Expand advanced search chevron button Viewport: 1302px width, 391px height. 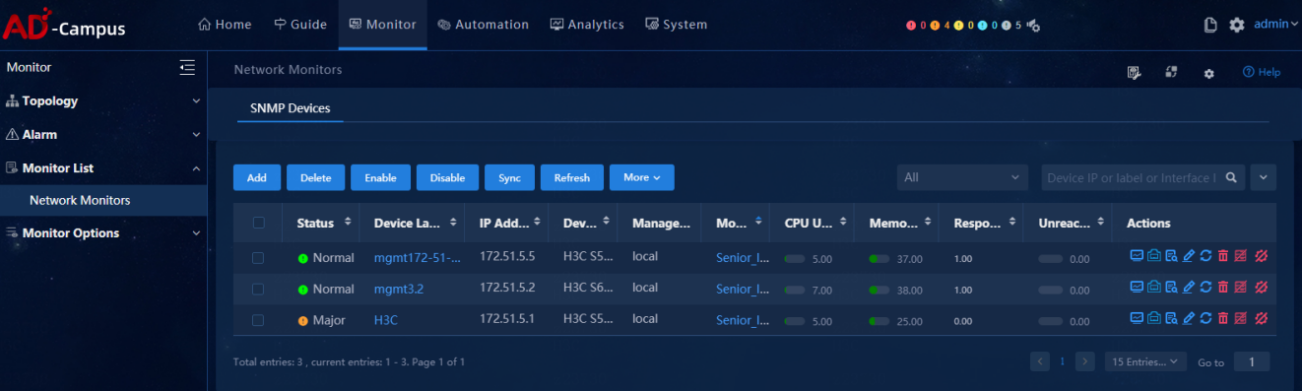(1264, 177)
